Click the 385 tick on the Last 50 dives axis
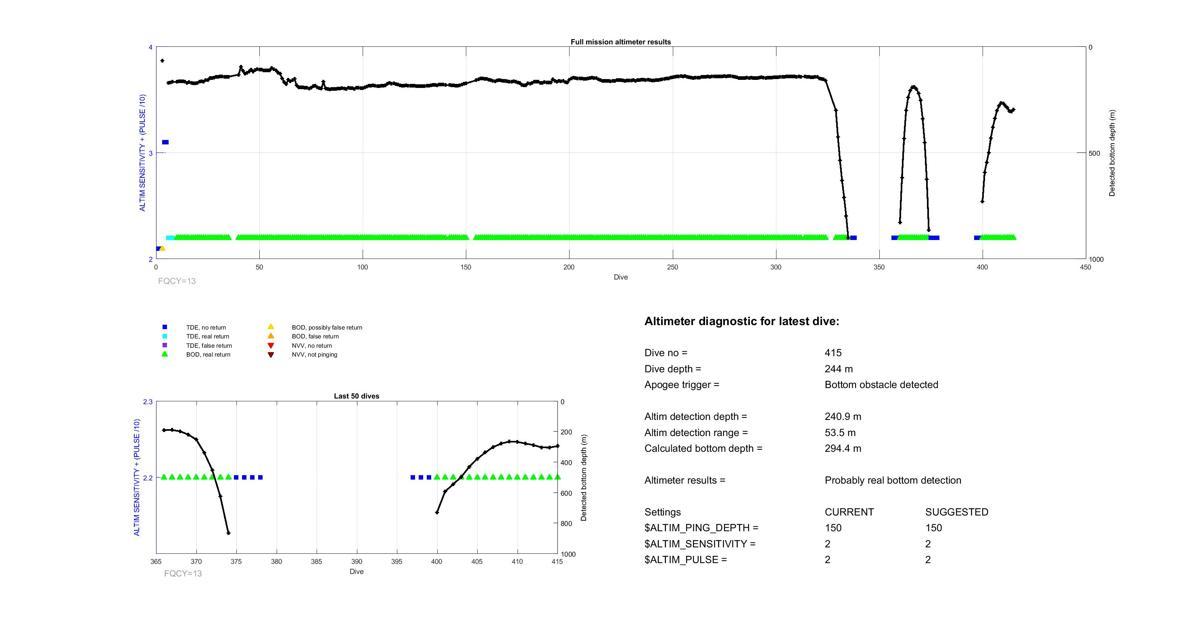 [316, 562]
